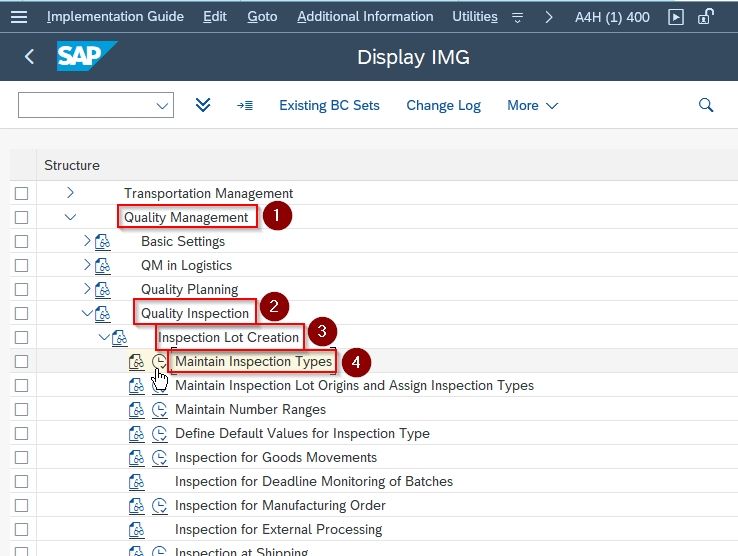Expand the QM in Logistics node
738x556 pixels.
(87, 265)
